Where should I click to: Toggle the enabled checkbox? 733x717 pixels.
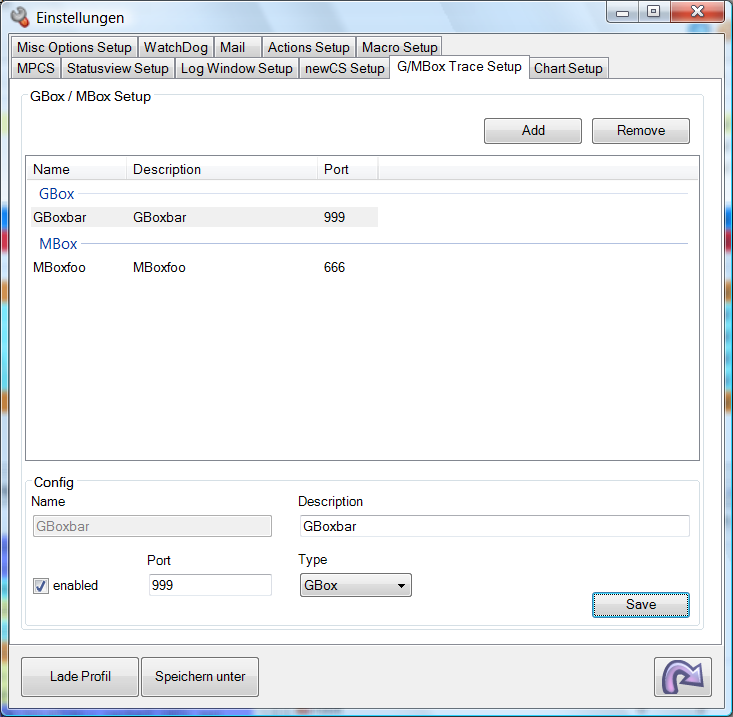tap(41, 586)
